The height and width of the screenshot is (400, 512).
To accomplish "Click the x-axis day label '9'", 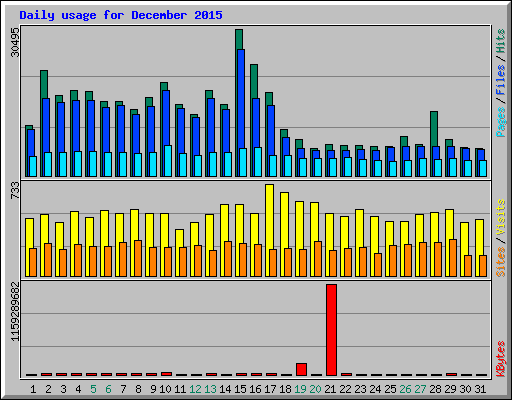I will click(153, 389).
